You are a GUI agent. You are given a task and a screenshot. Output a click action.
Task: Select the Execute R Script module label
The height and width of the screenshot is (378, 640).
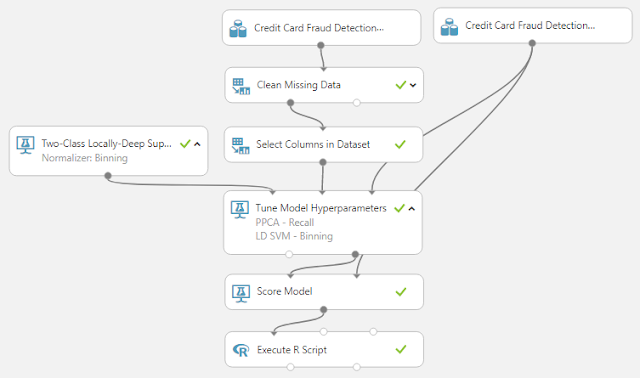click(292, 350)
